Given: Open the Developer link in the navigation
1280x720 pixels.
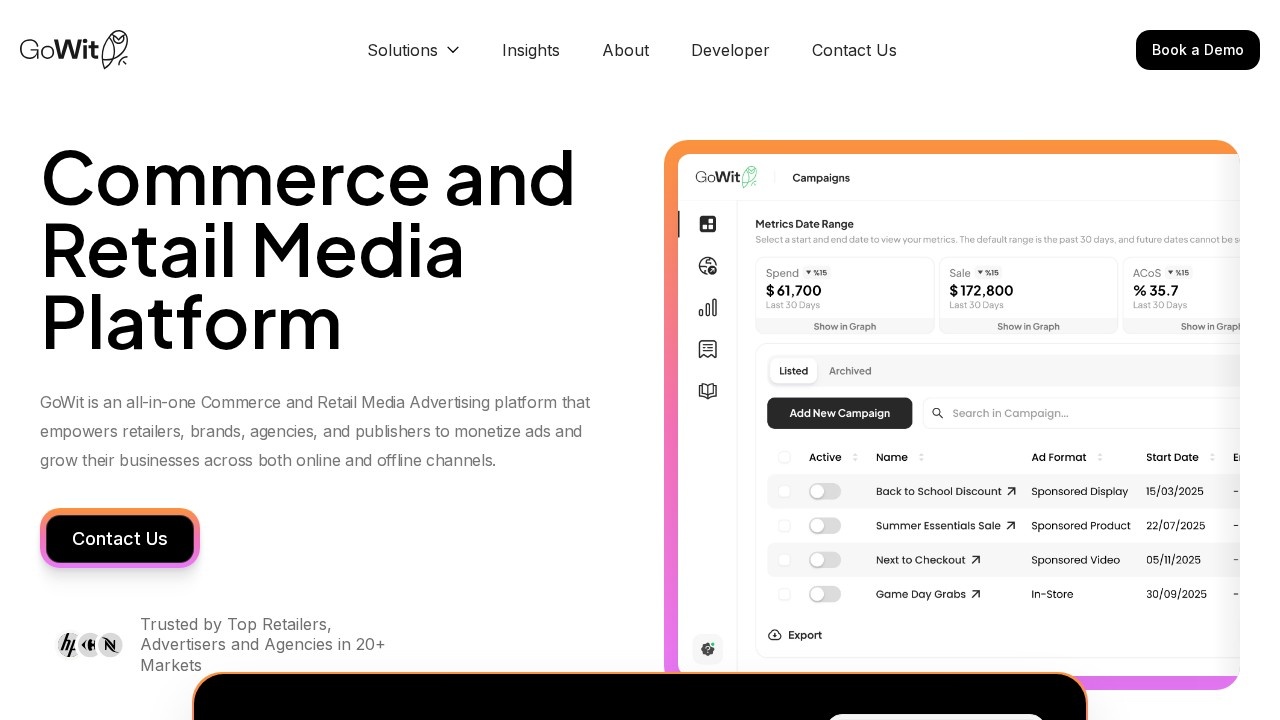Looking at the screenshot, I should tap(730, 50).
